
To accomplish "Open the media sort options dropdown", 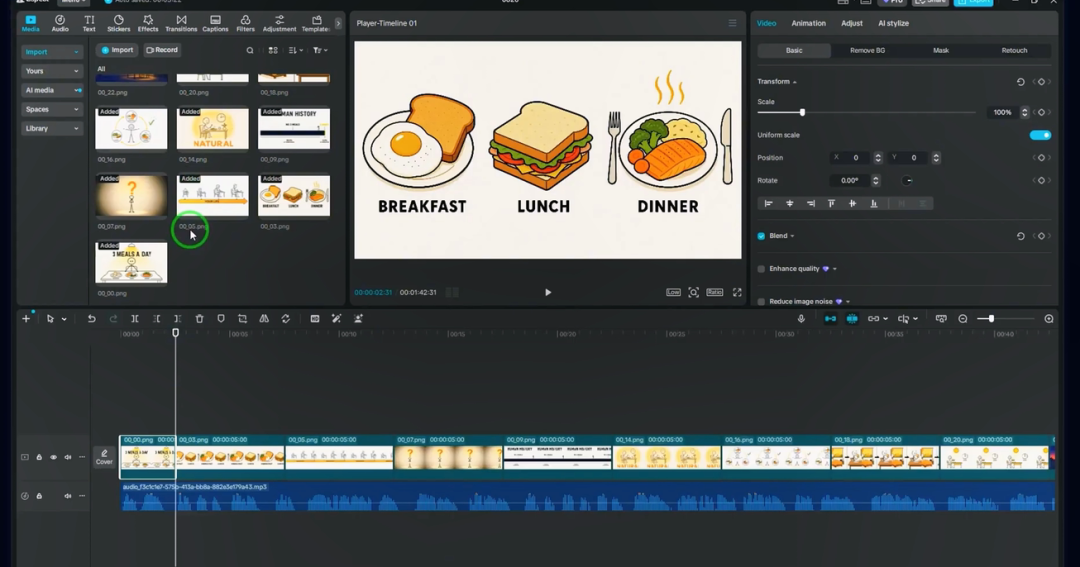I will [295, 50].
